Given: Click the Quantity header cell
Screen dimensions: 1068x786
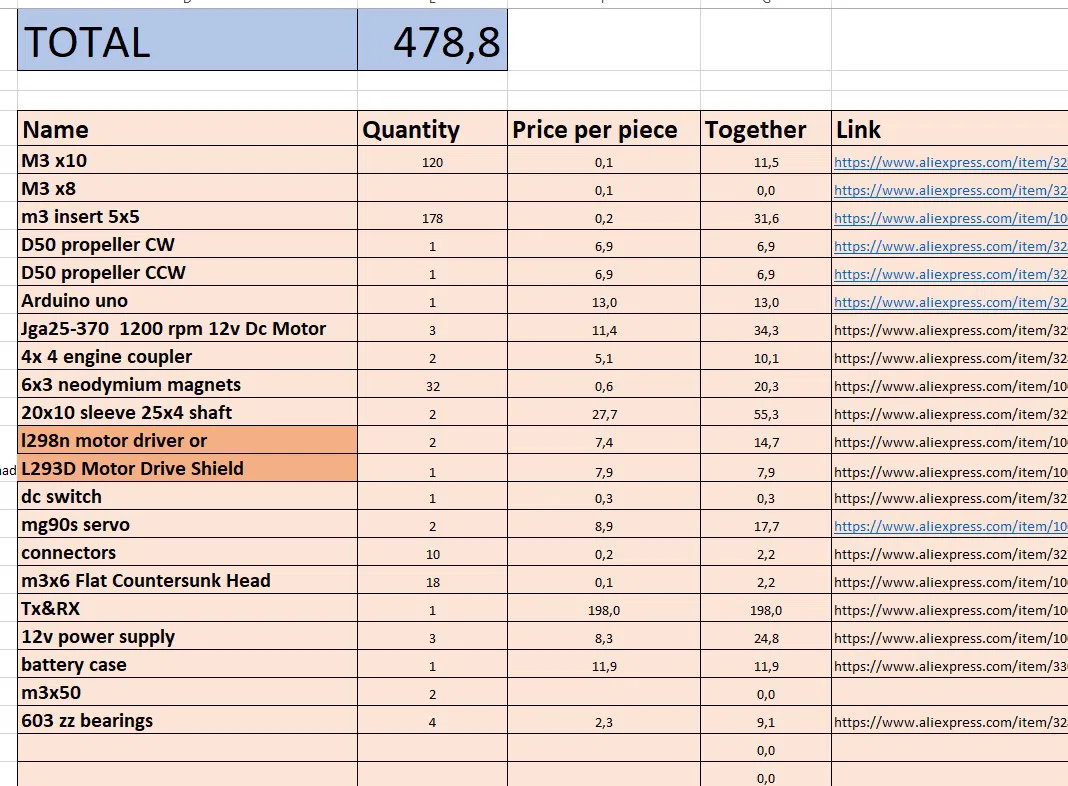Looking at the screenshot, I should [x=432, y=129].
